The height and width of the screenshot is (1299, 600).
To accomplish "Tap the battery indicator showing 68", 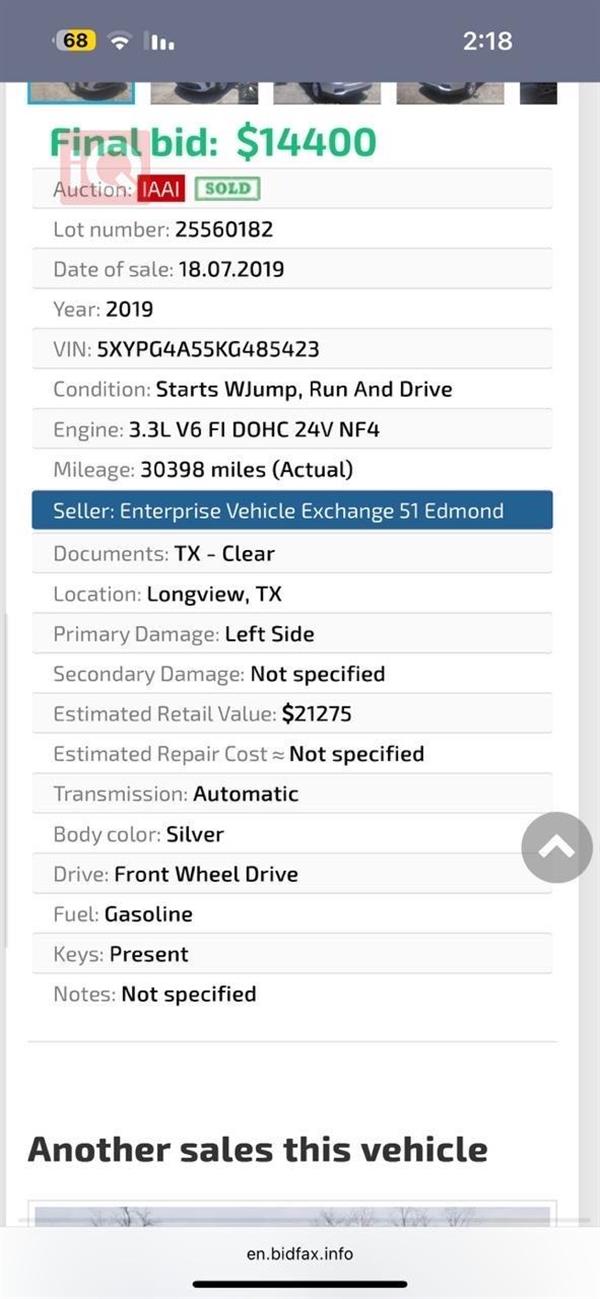I will (75, 41).
